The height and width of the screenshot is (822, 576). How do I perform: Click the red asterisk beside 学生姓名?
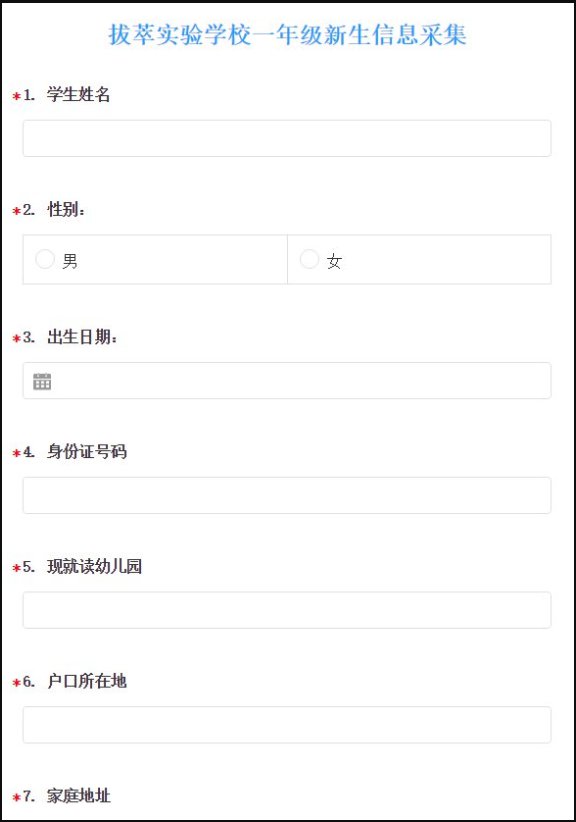pos(16,96)
